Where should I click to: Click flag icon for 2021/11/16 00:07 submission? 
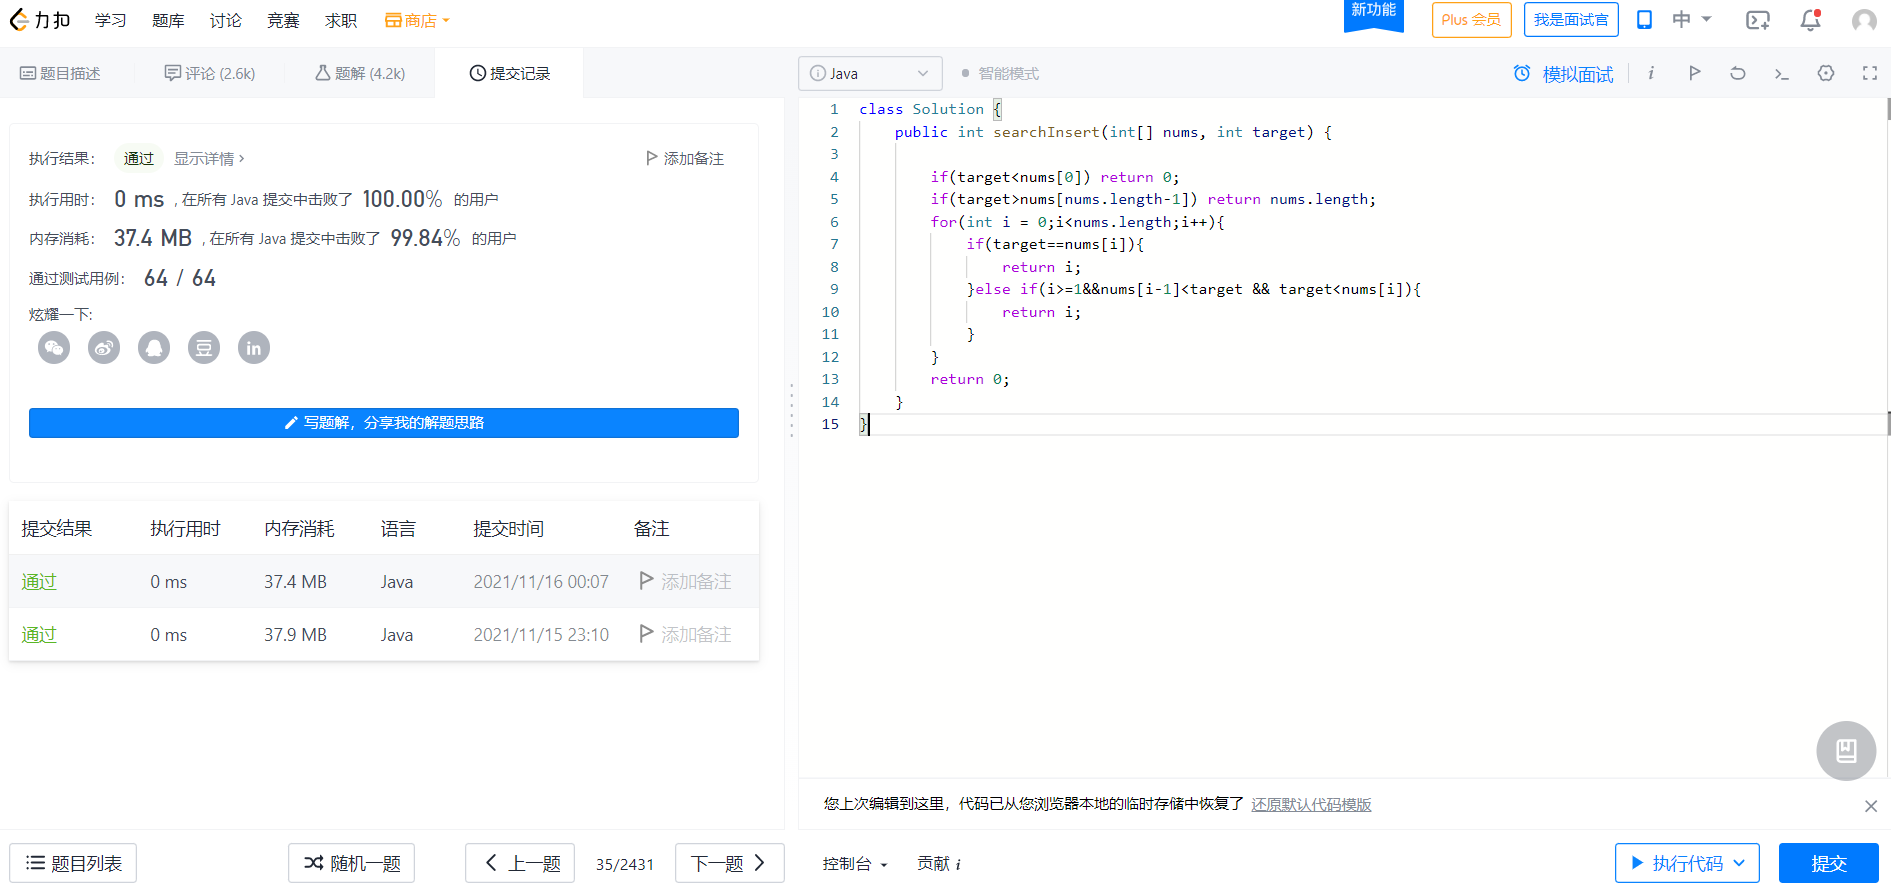coord(646,581)
